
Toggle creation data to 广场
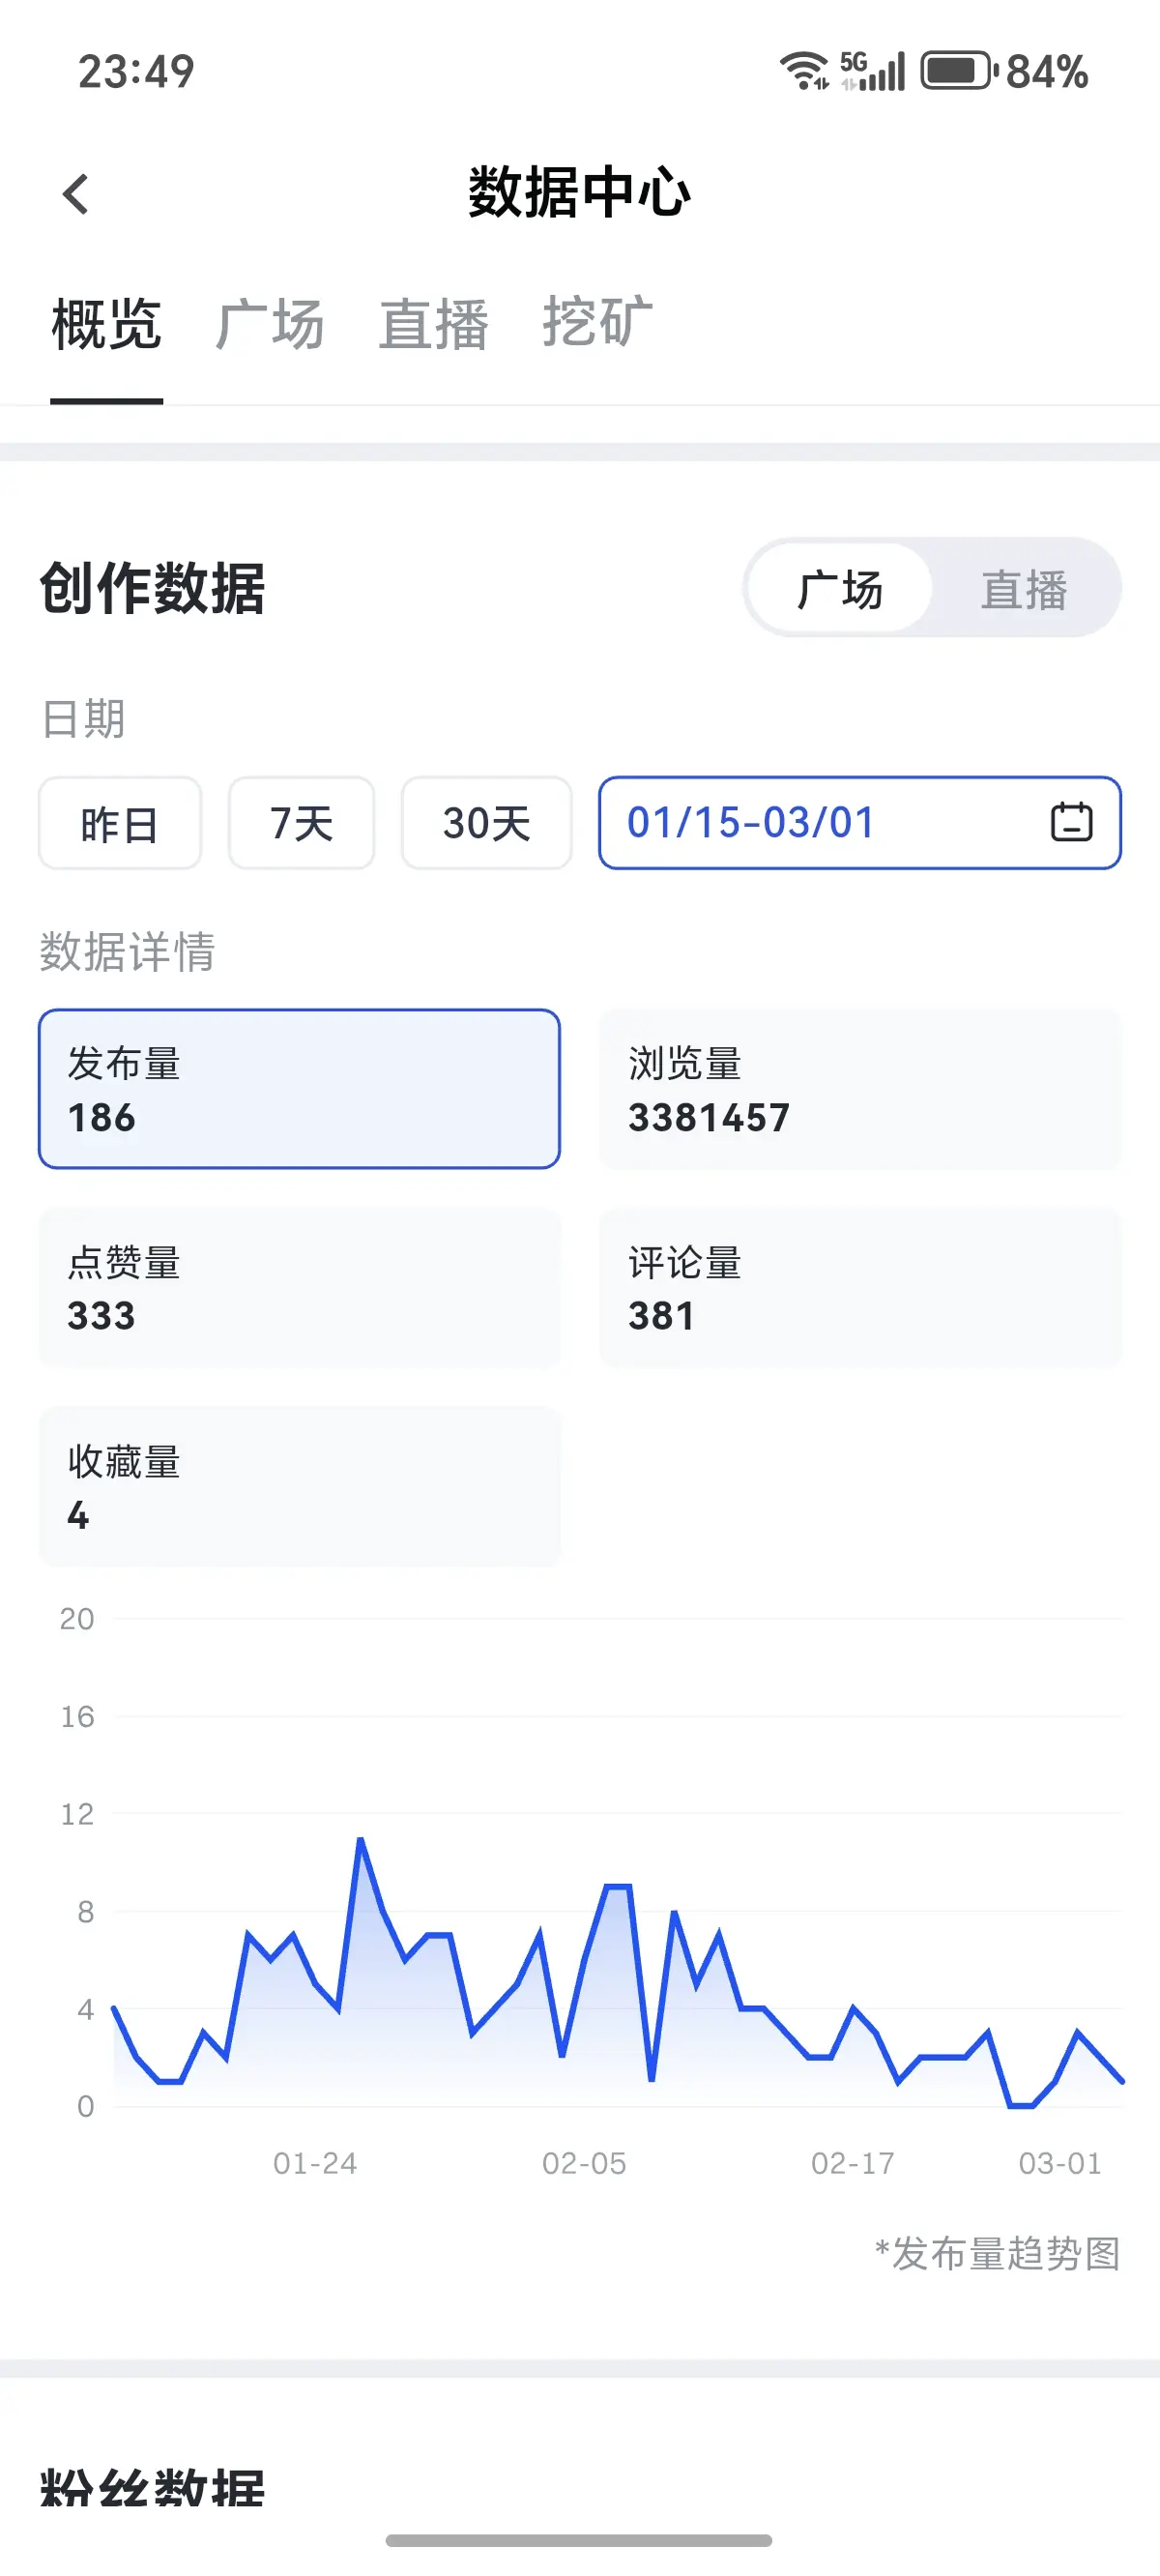[840, 589]
